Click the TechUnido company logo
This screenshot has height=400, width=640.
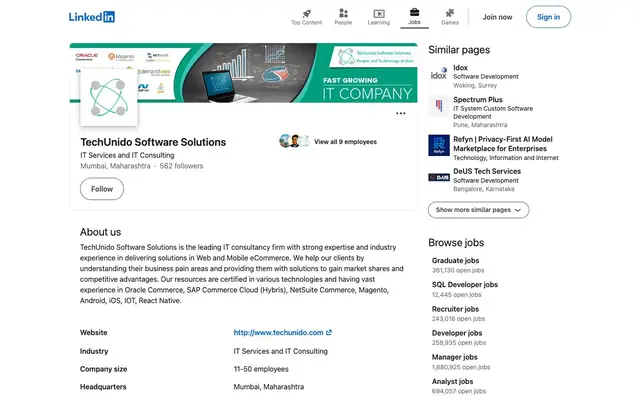pyautogui.click(x=109, y=98)
